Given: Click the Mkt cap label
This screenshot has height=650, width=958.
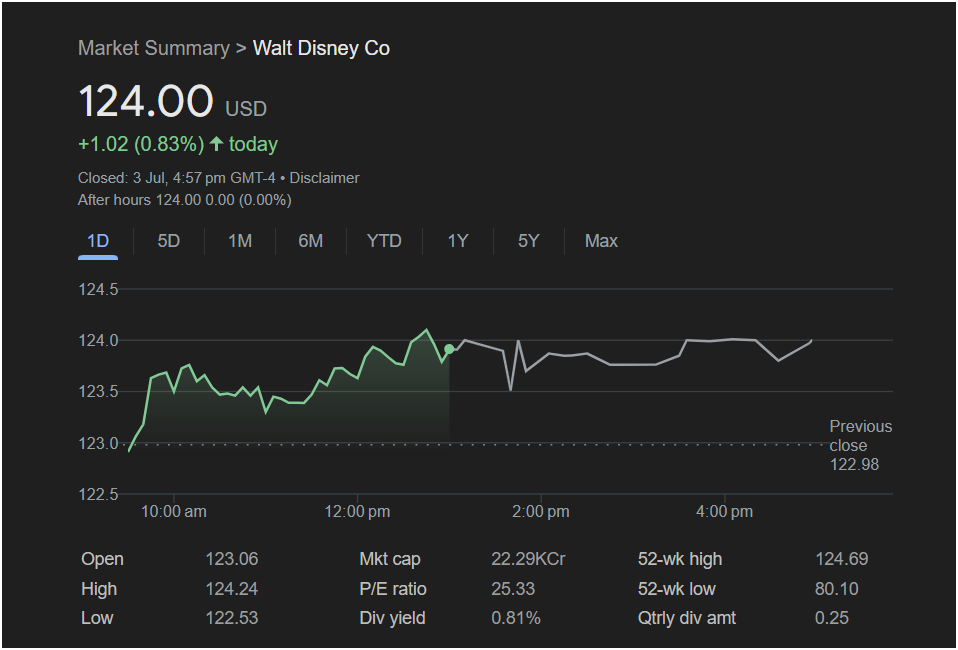Looking at the screenshot, I should tap(390, 559).
